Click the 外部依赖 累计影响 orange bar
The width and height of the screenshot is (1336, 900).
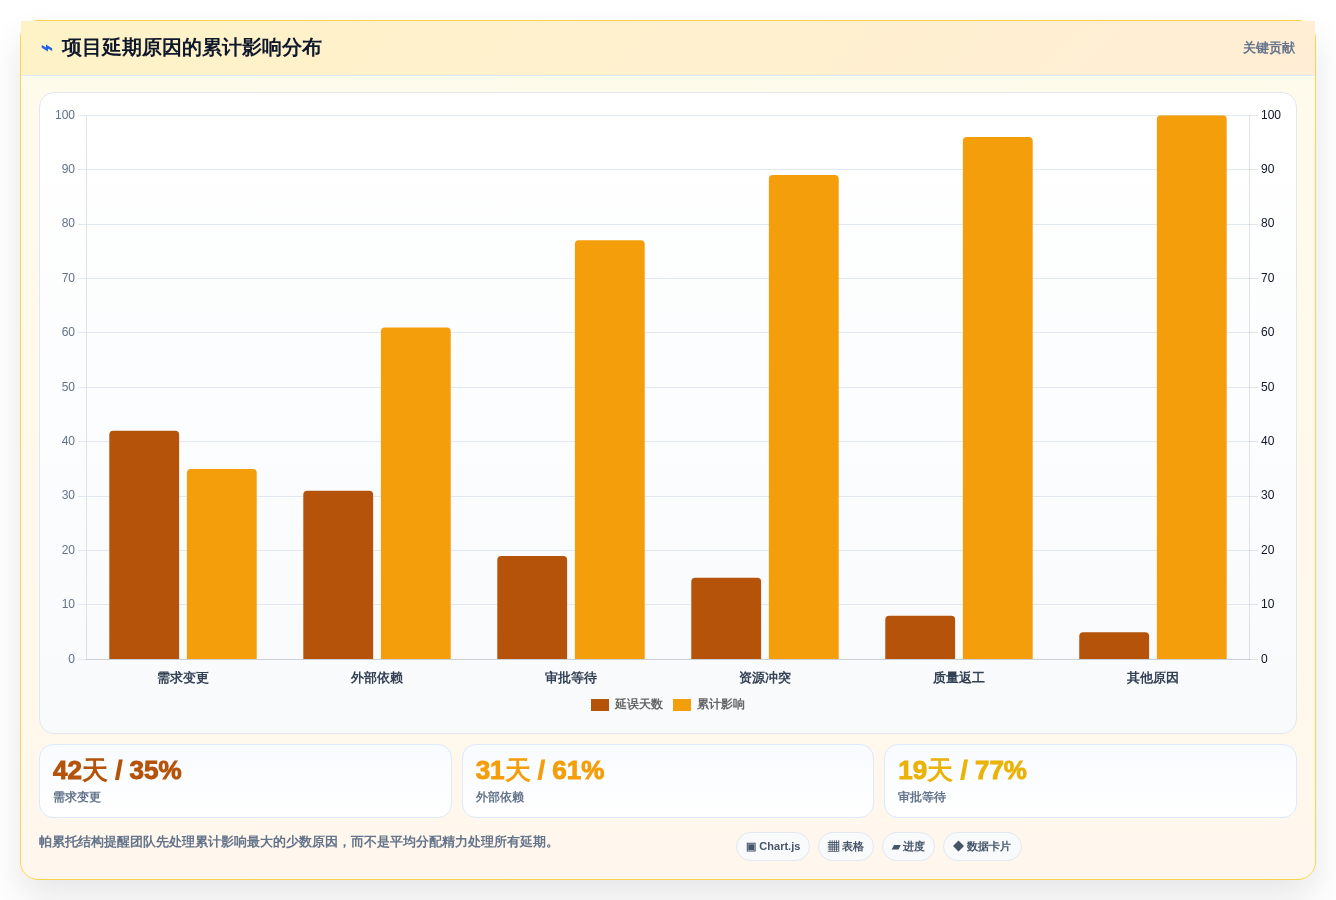416,493
